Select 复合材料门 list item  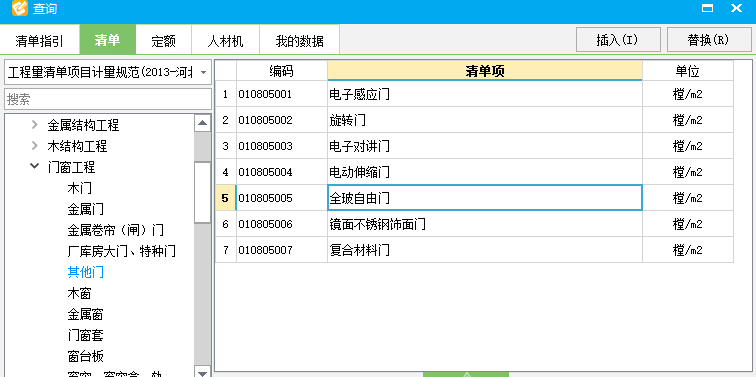(485, 250)
